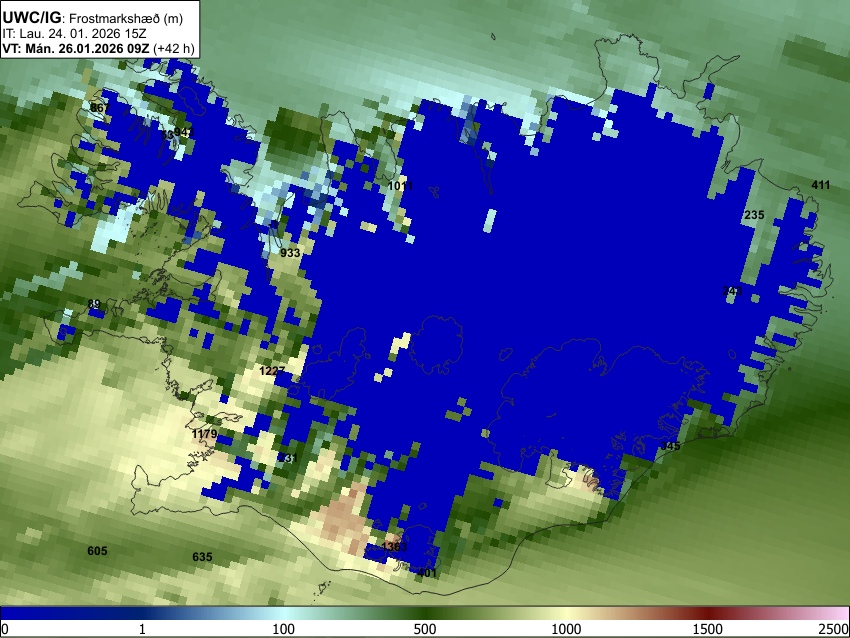Click the map value "235"
The width and height of the screenshot is (850, 638).
click(754, 215)
